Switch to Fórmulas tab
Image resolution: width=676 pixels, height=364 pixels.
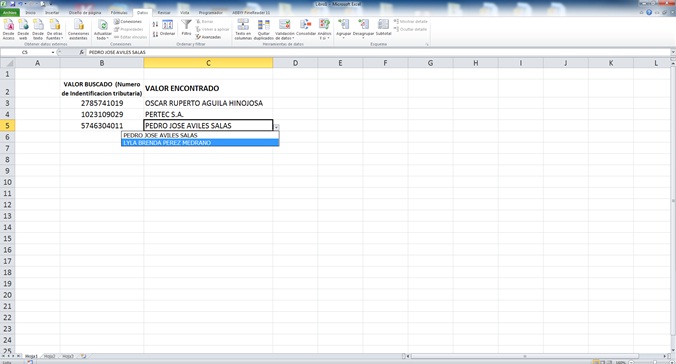pos(119,13)
